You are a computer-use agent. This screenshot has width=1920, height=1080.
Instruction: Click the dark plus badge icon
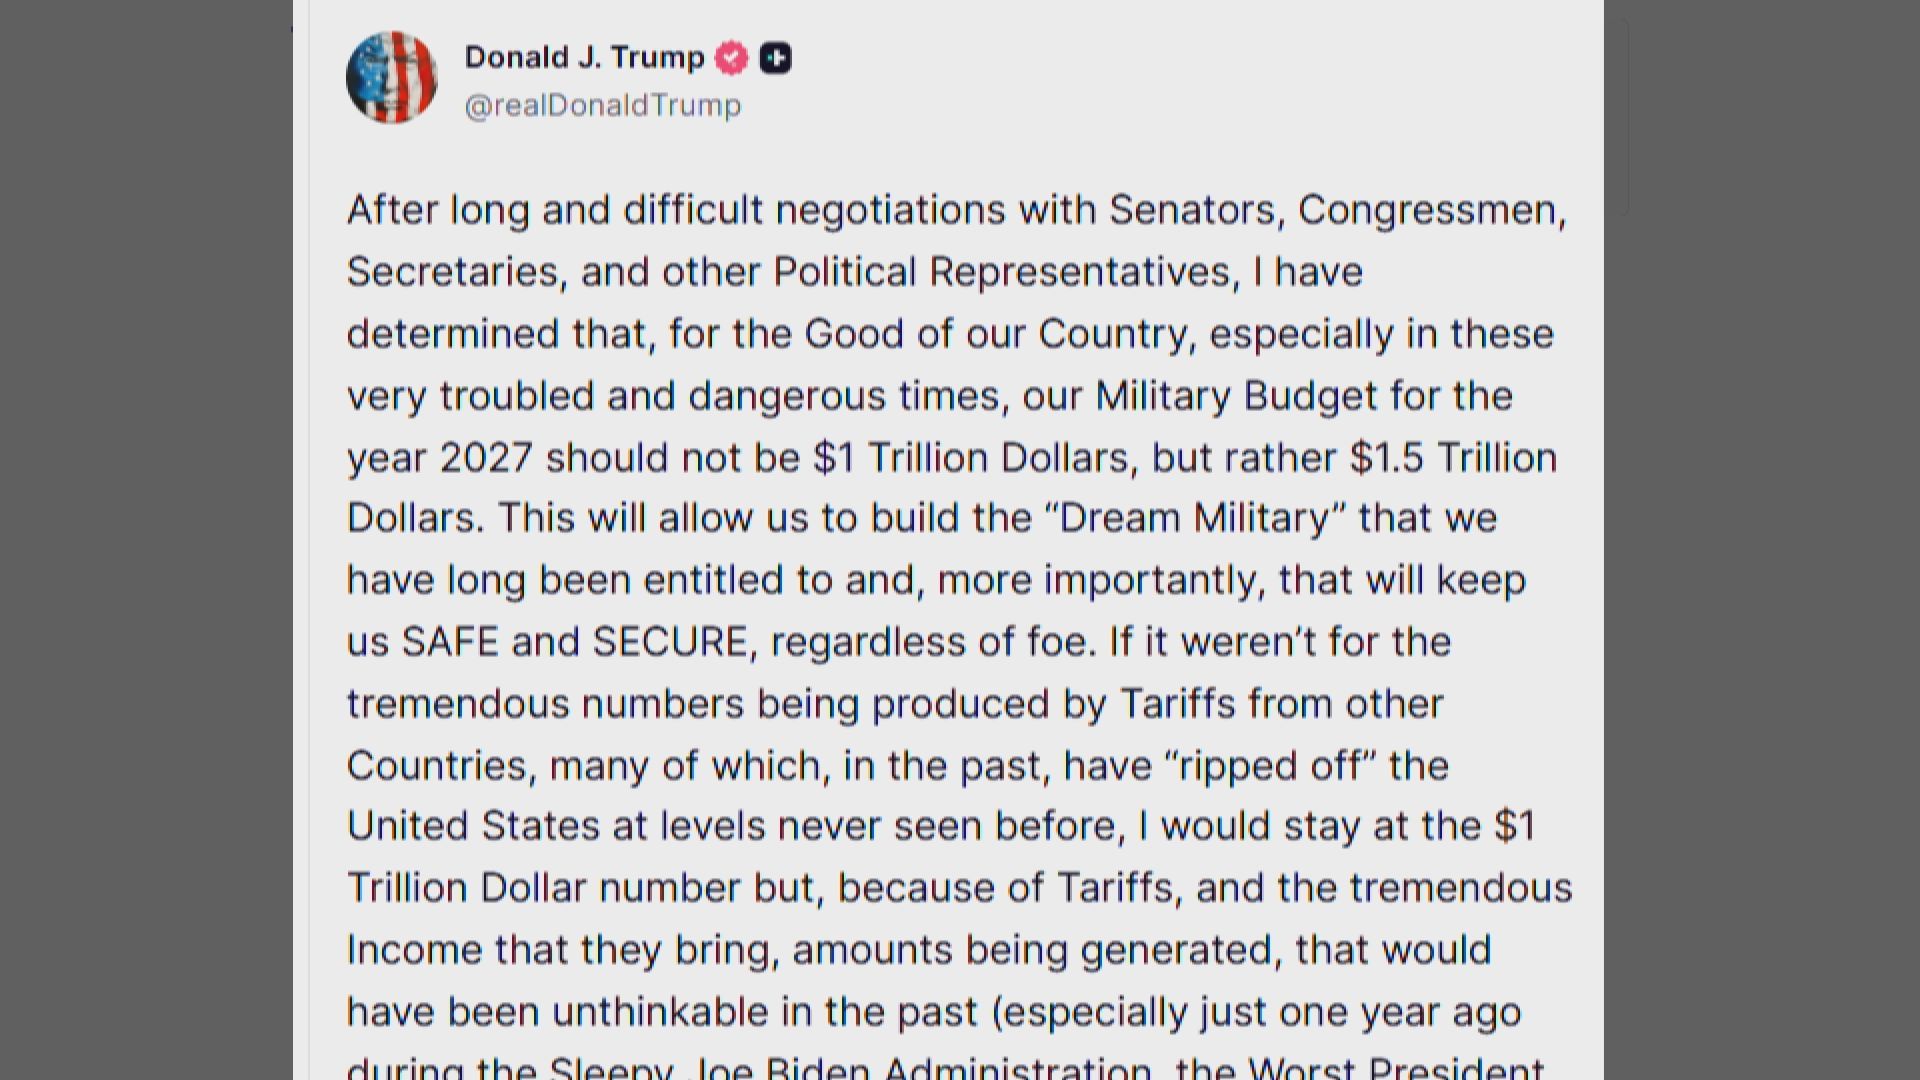point(776,58)
